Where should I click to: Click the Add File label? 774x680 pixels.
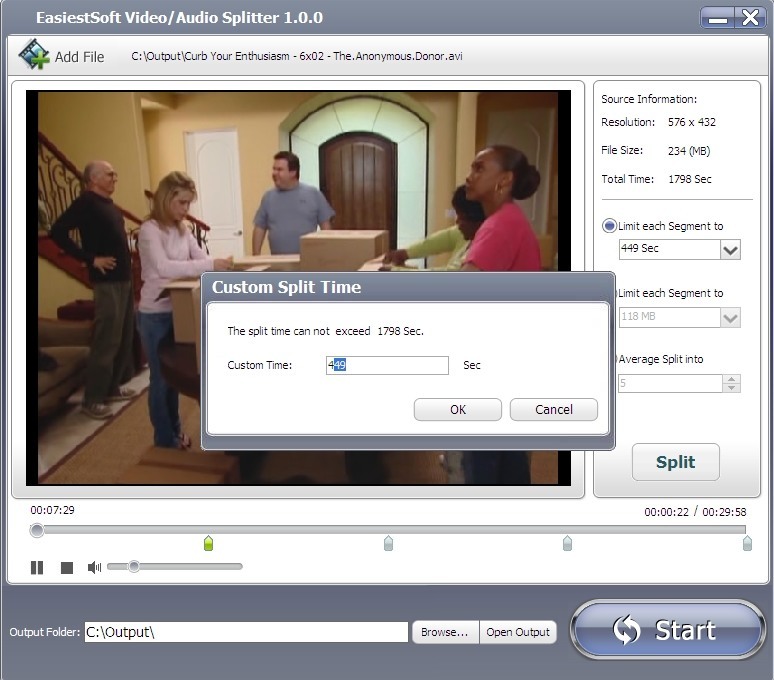79,57
